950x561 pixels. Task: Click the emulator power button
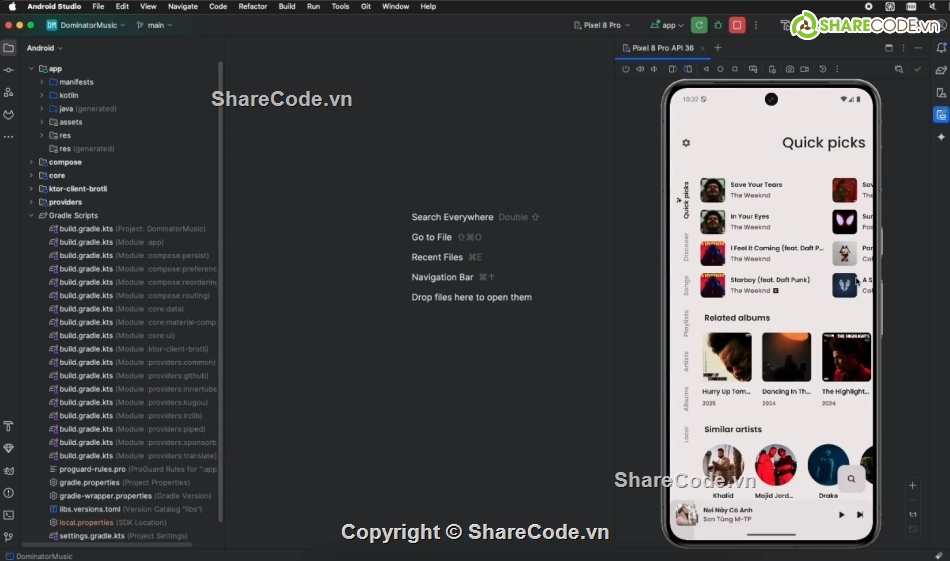click(x=626, y=69)
